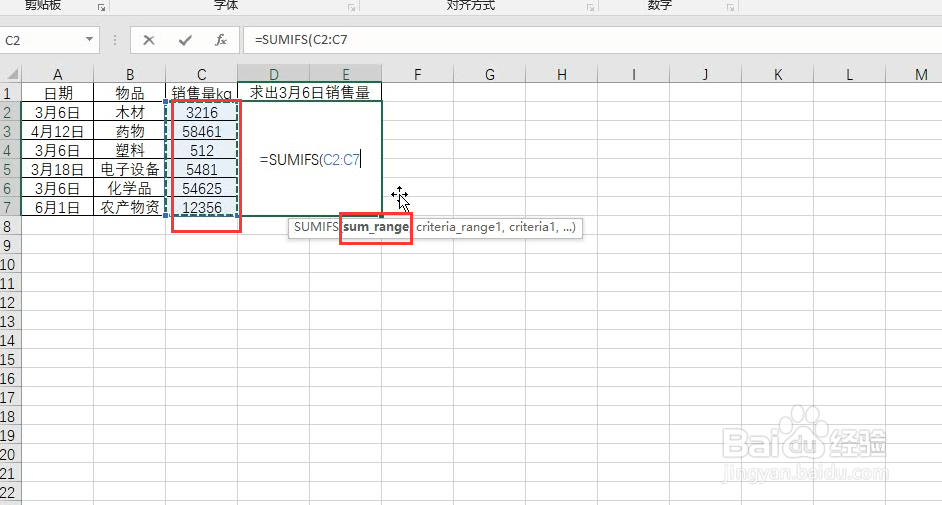Click cell containing 塑料
Image resolution: width=942 pixels, height=505 pixels.
[130, 150]
